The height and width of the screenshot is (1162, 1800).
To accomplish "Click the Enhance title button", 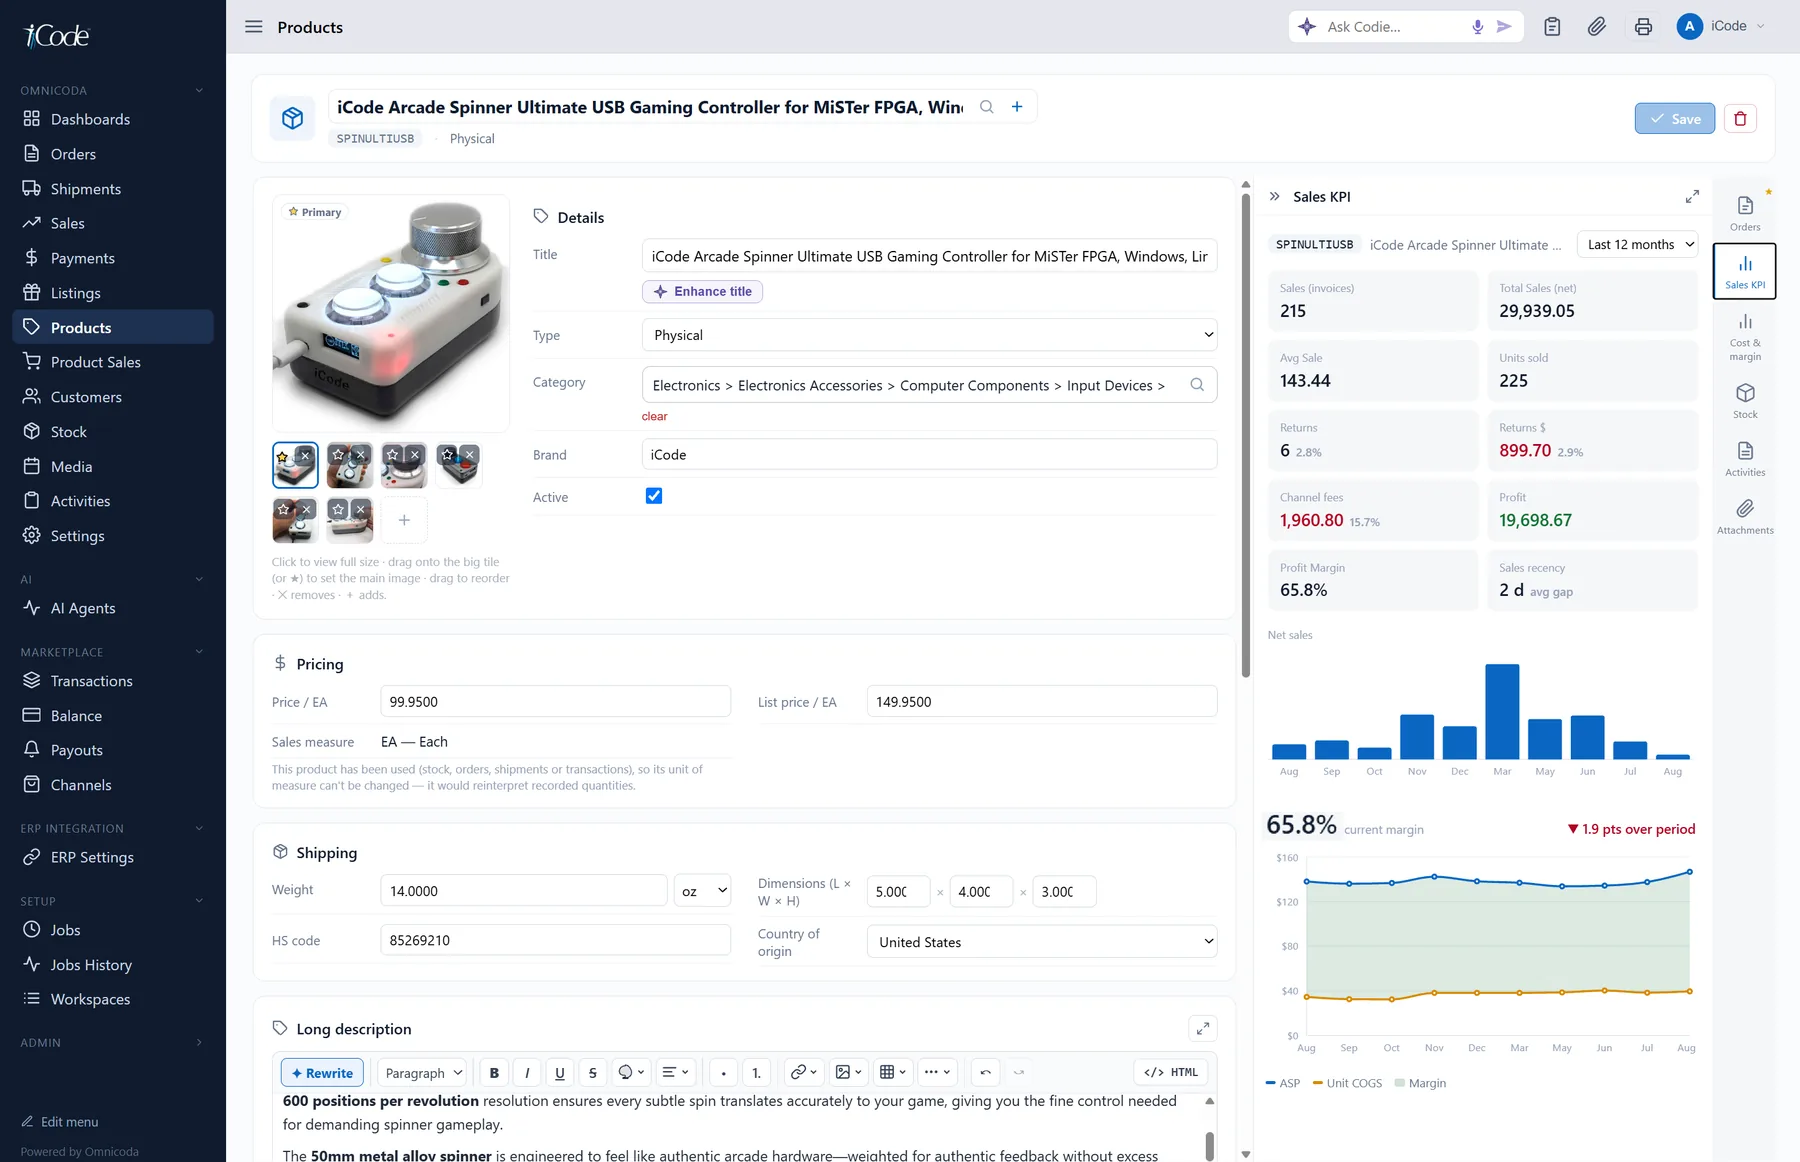I will click(702, 291).
